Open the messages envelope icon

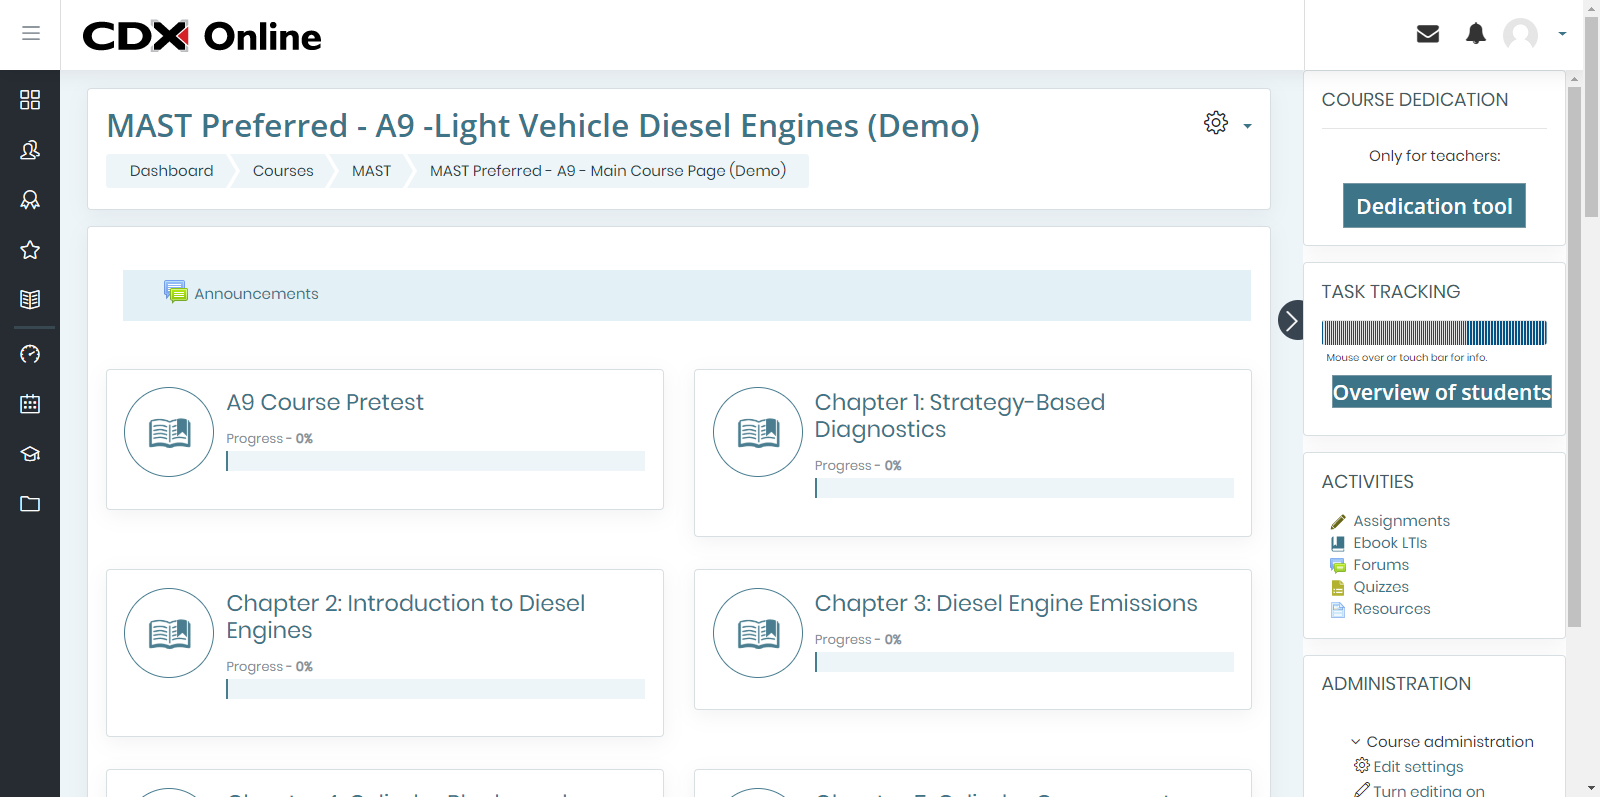(x=1428, y=34)
